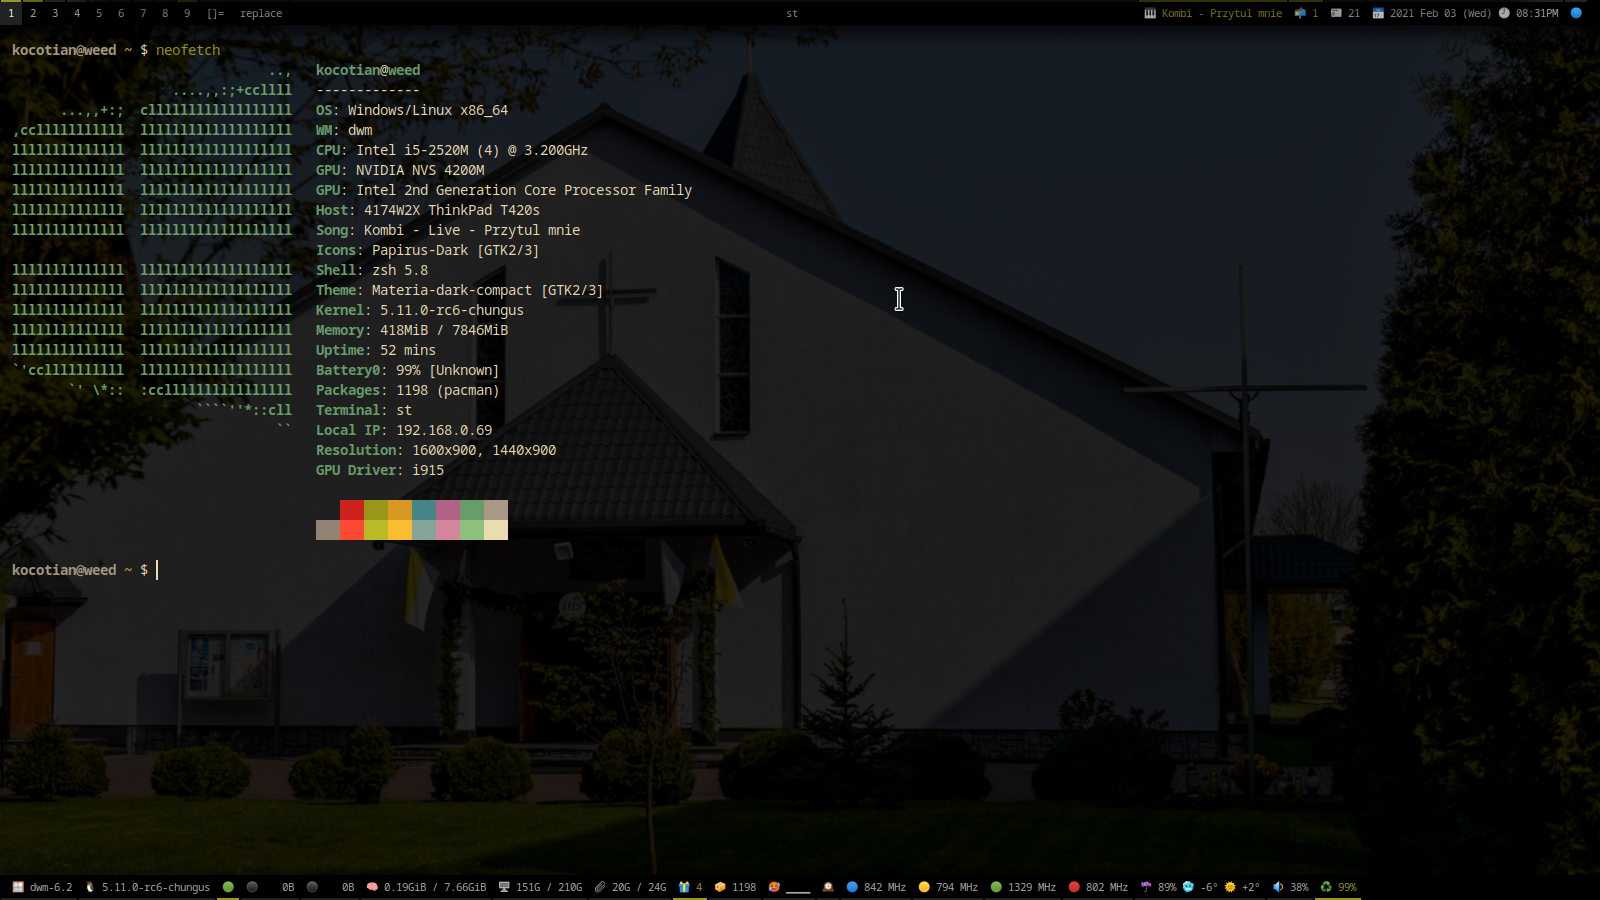Click the calendar icon beside the date
Viewport: 1600px width, 900px height.
(1378, 13)
